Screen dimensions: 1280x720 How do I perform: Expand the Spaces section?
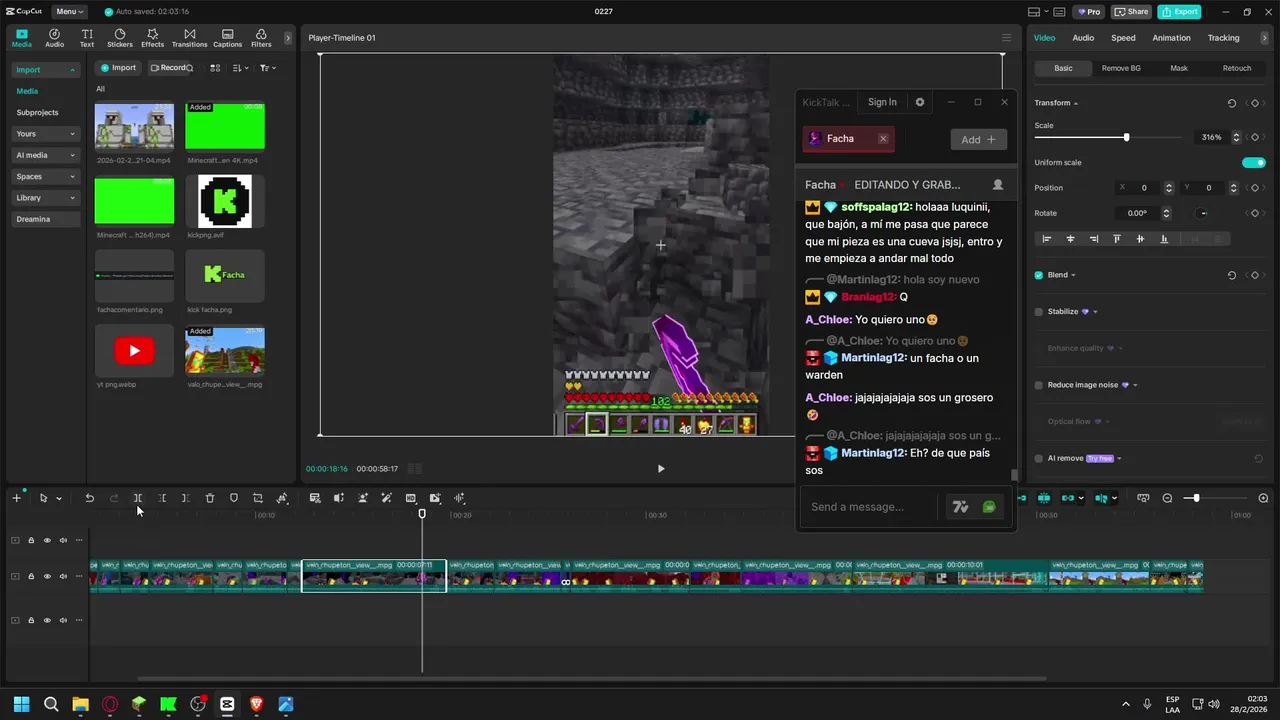(x=45, y=176)
